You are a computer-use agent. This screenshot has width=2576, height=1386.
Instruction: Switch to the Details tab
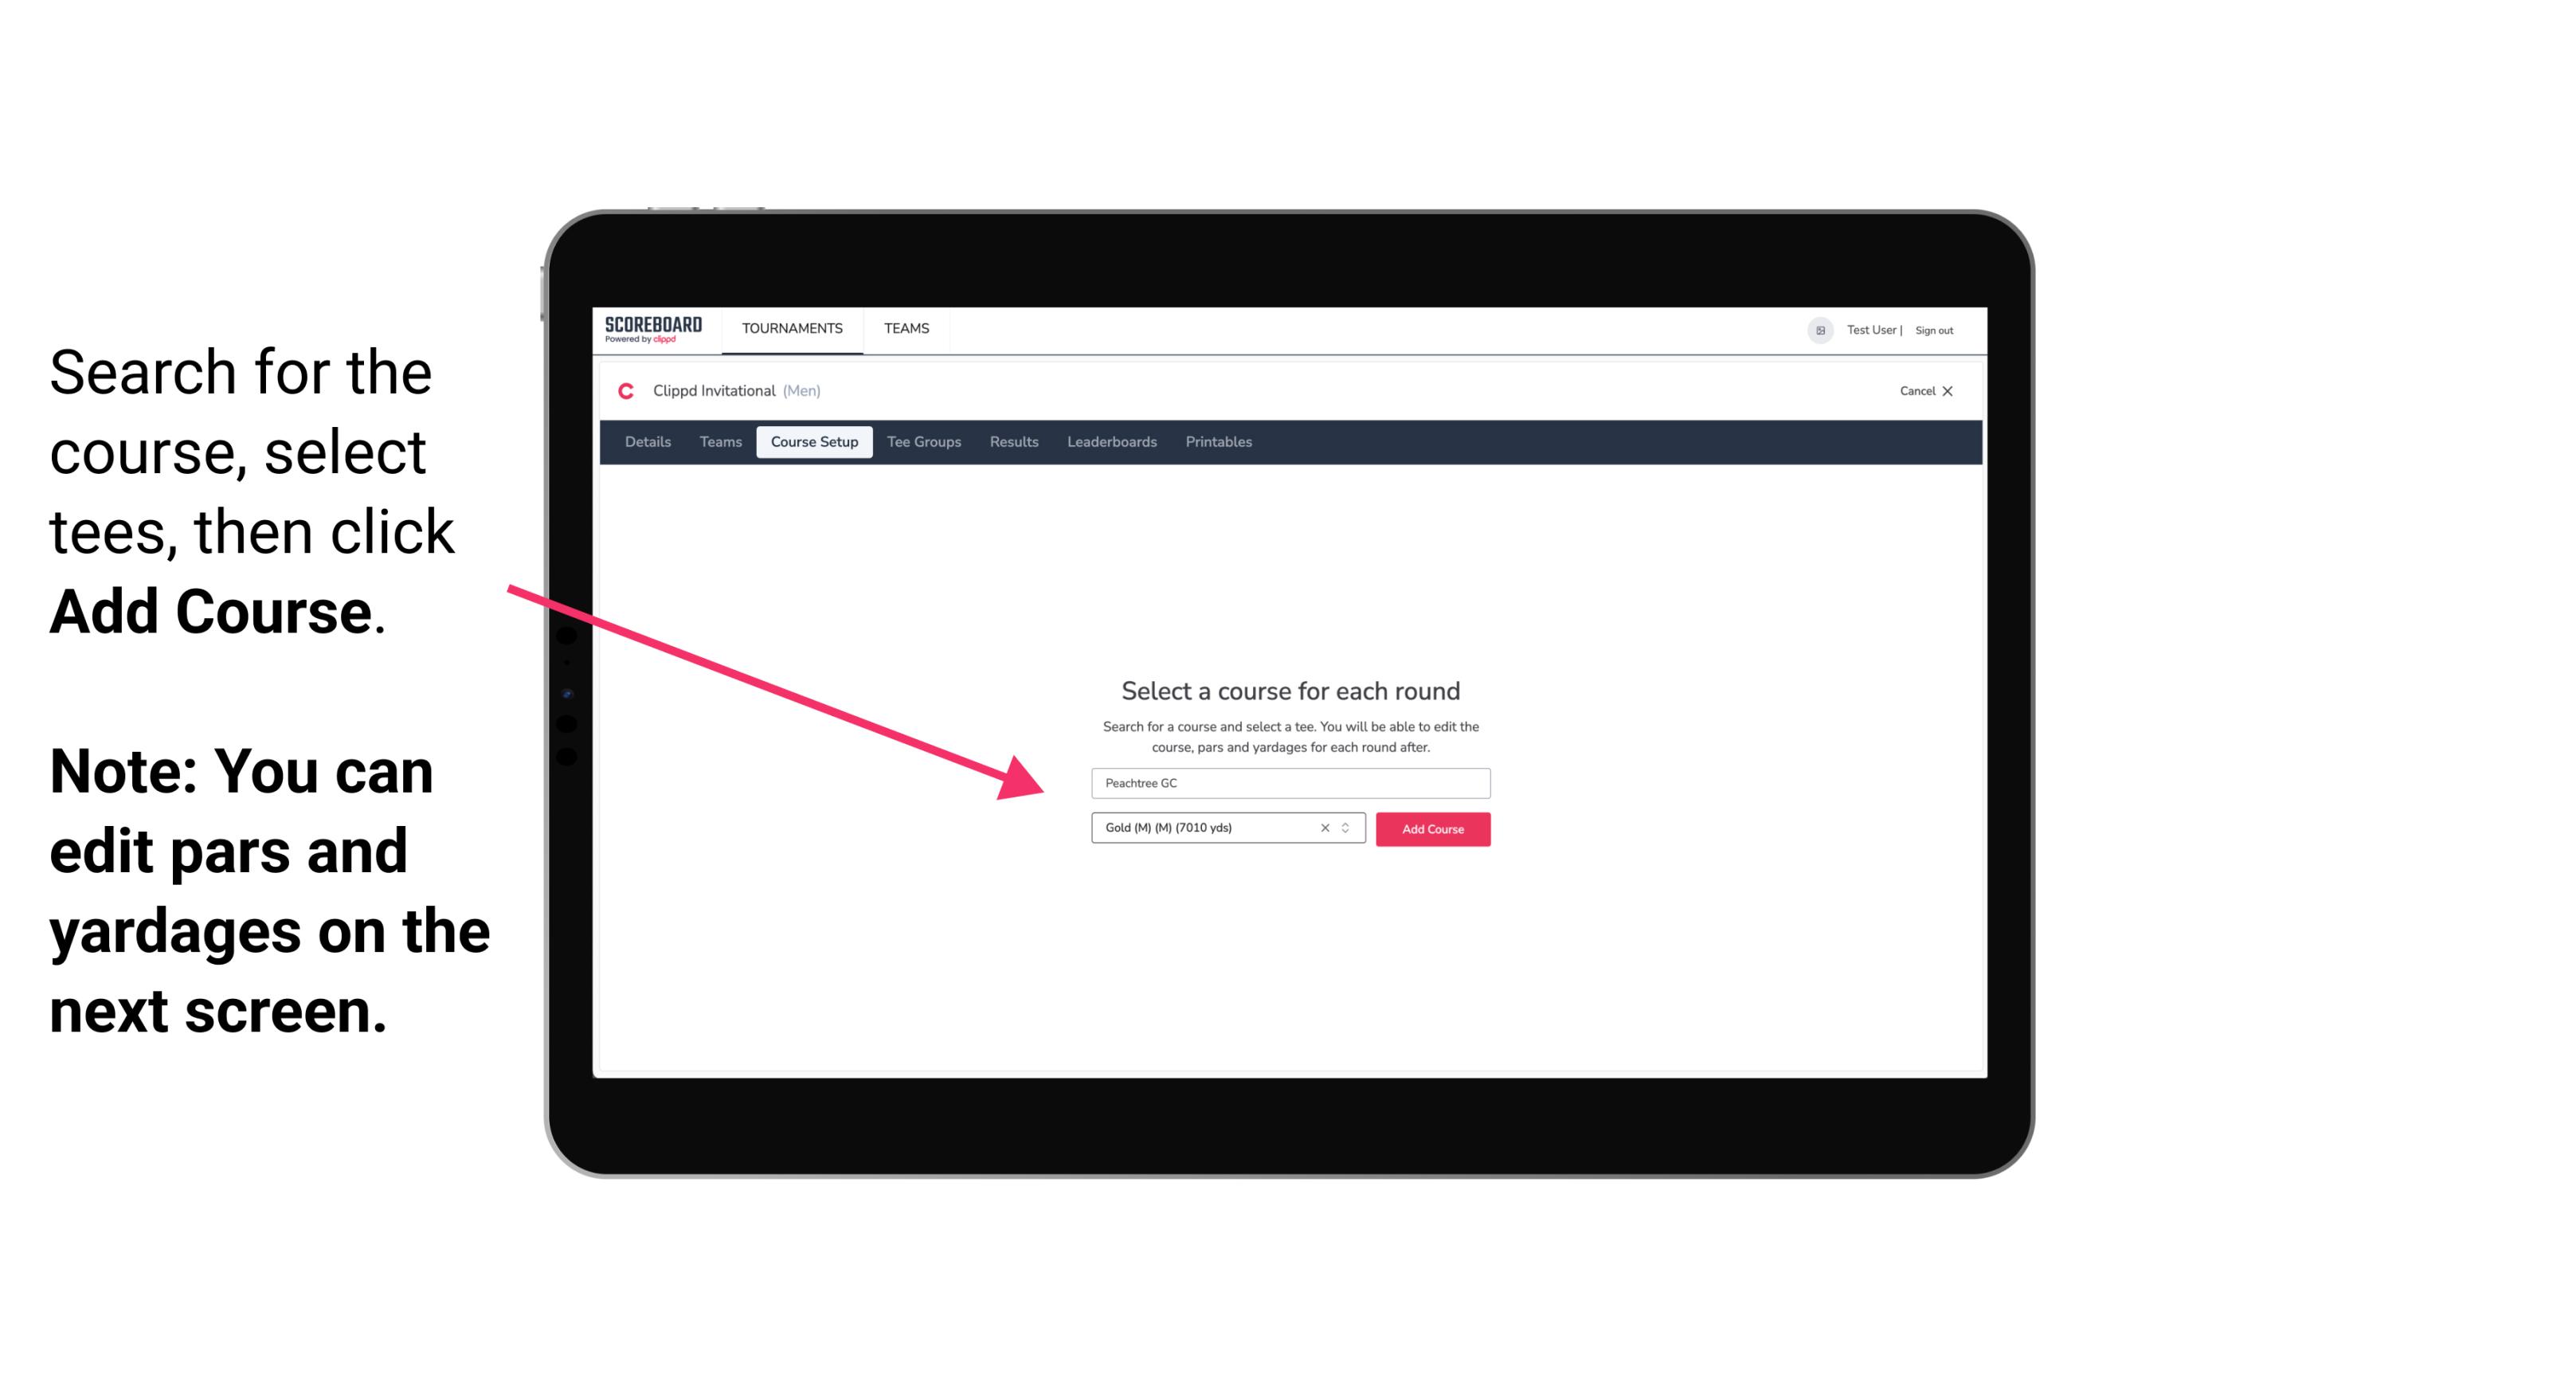[645, 442]
